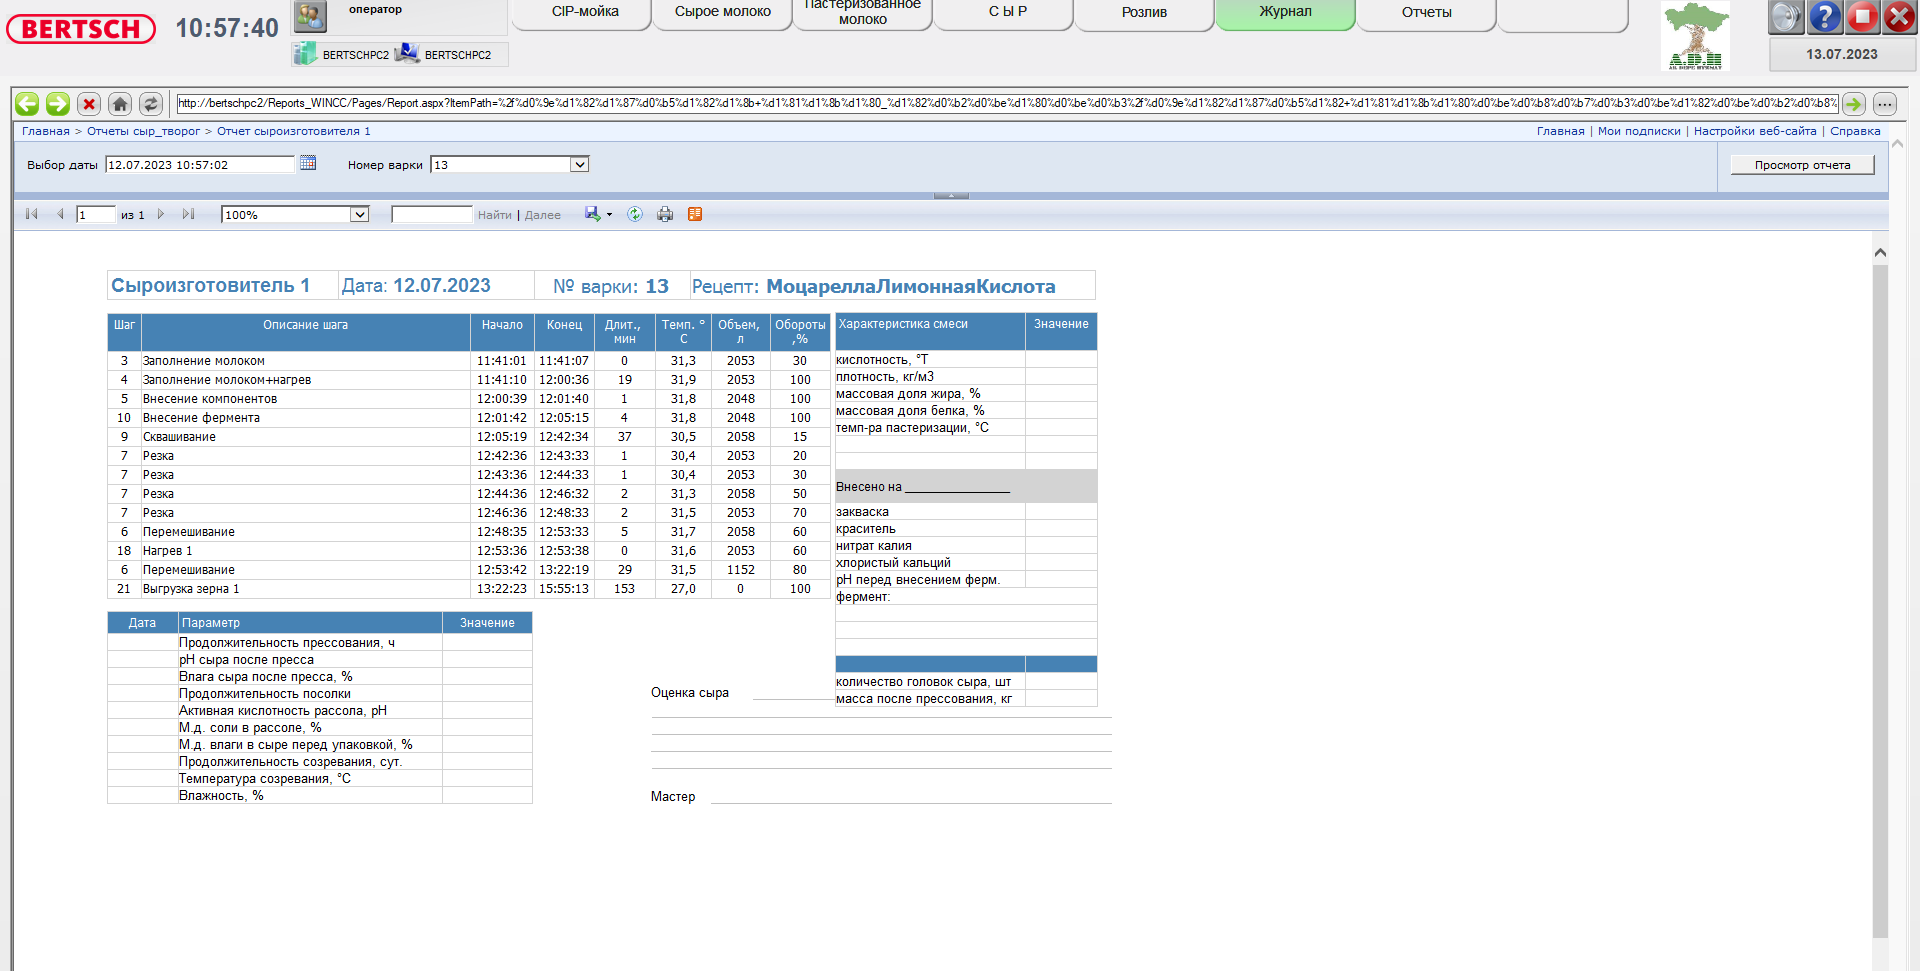Switch to the CIP-мойка tab
This screenshot has width=1920, height=971.
[x=585, y=13]
